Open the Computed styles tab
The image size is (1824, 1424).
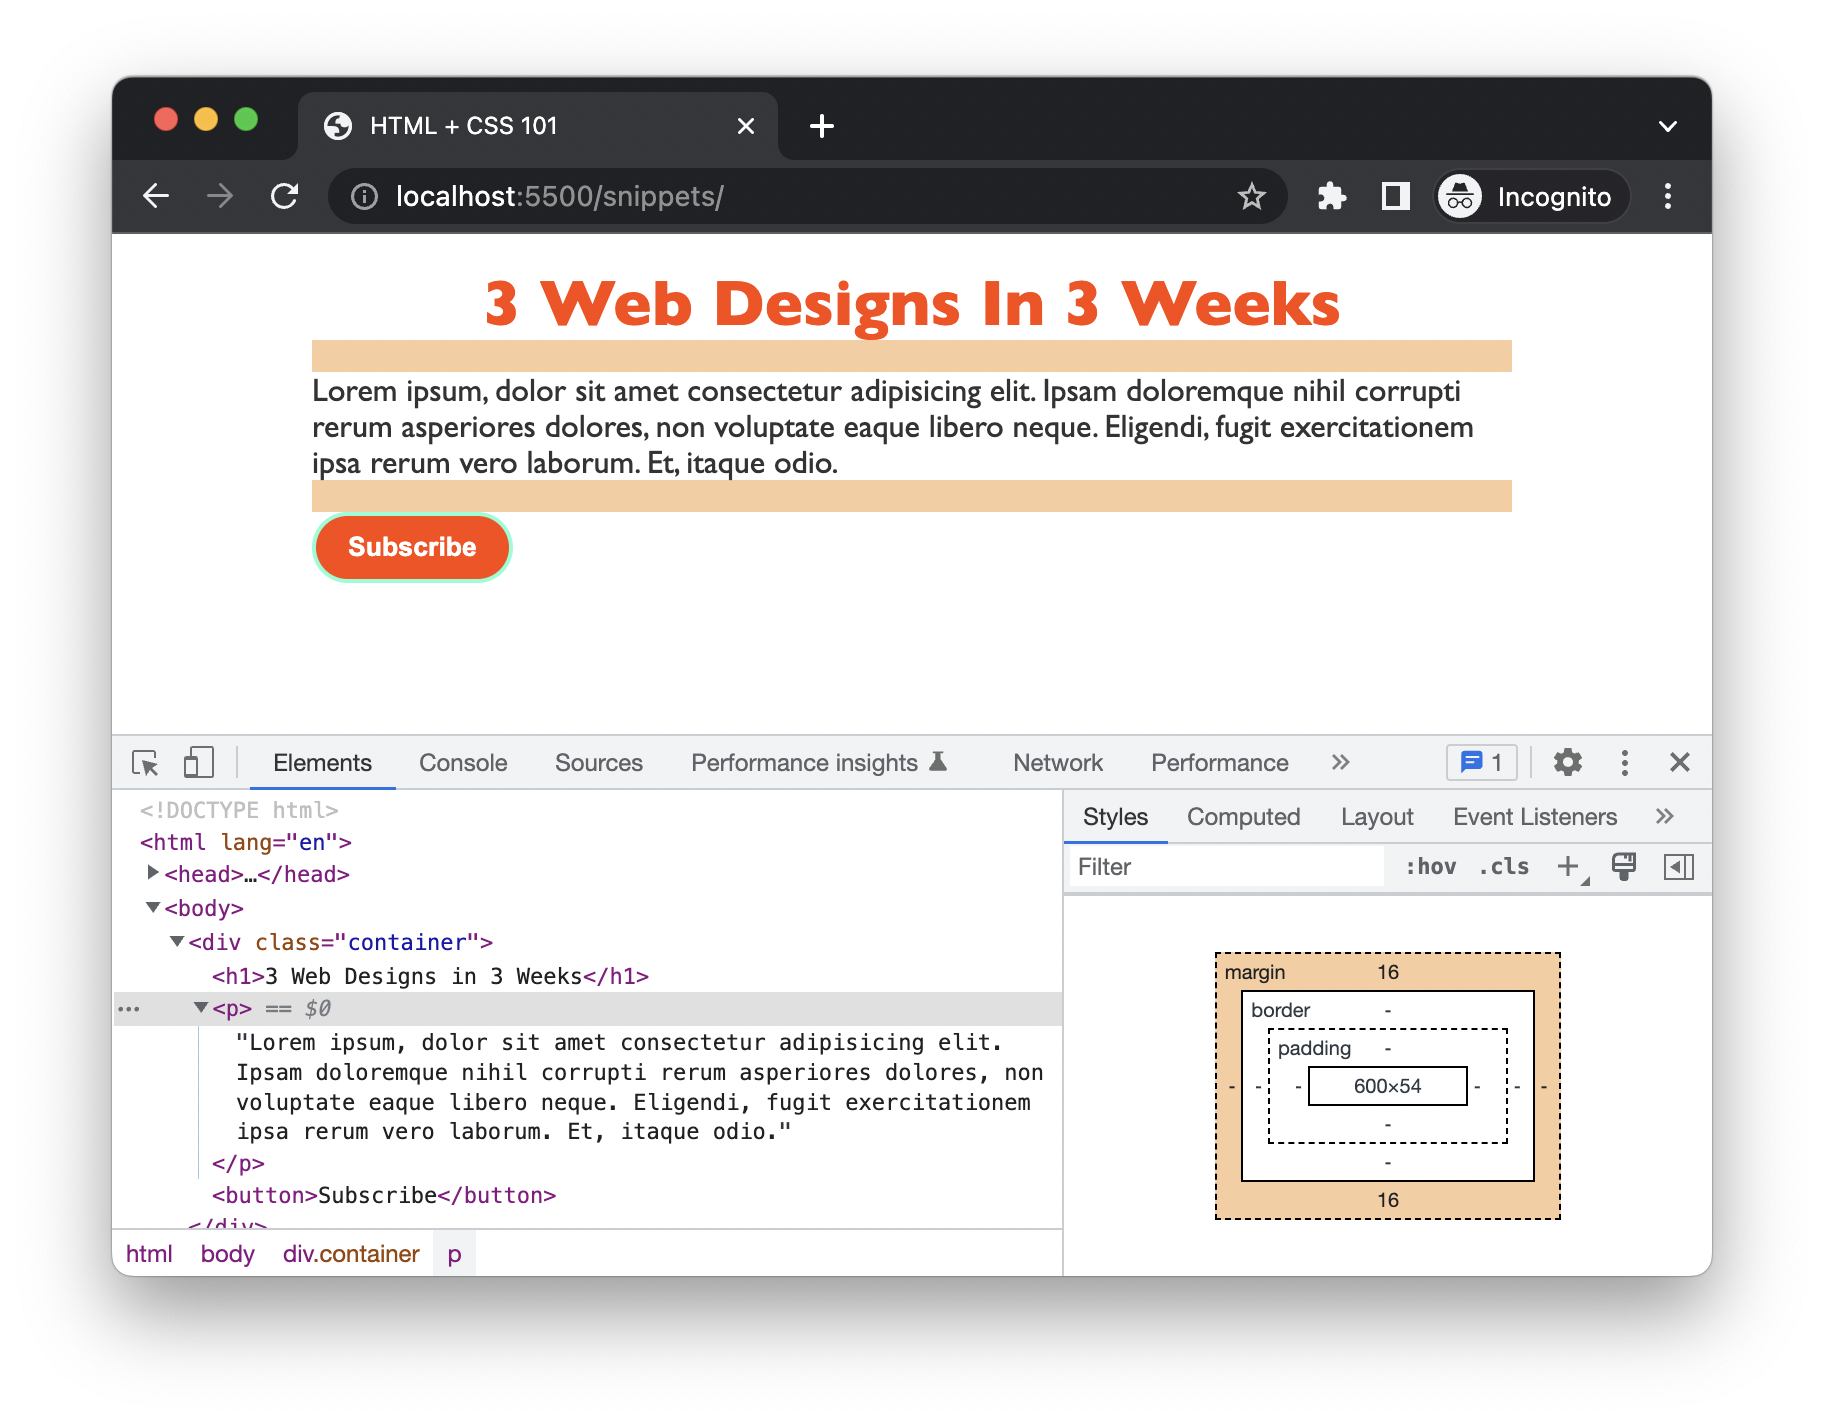tap(1243, 817)
